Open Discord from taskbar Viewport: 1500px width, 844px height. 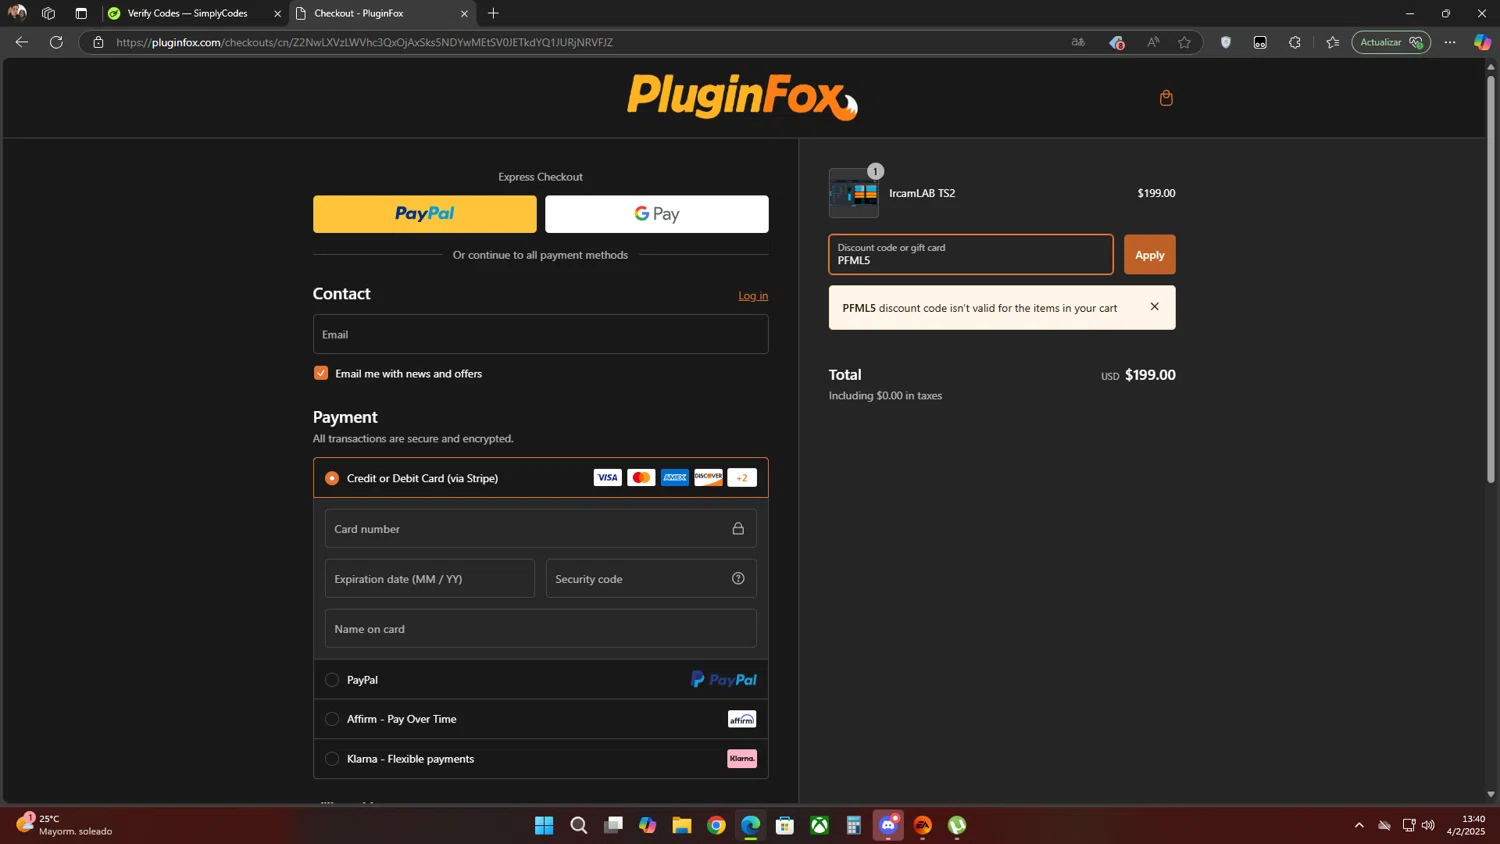(x=888, y=825)
